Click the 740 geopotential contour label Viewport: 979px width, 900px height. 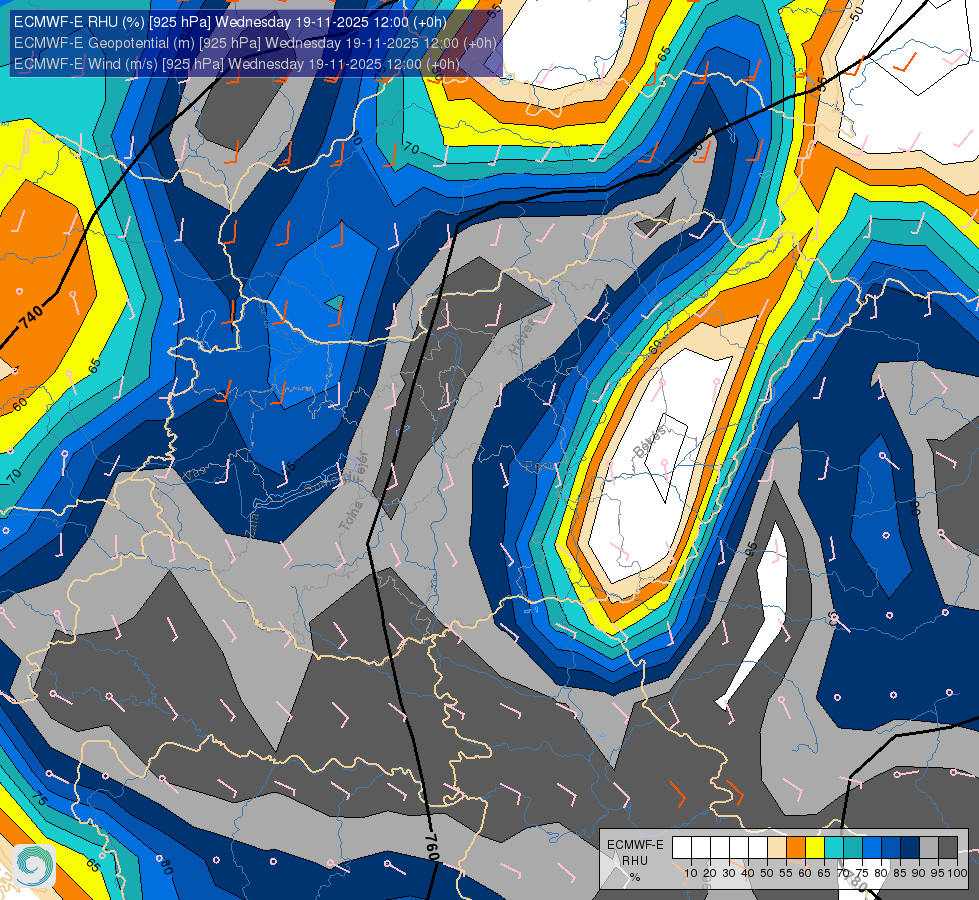point(31,317)
